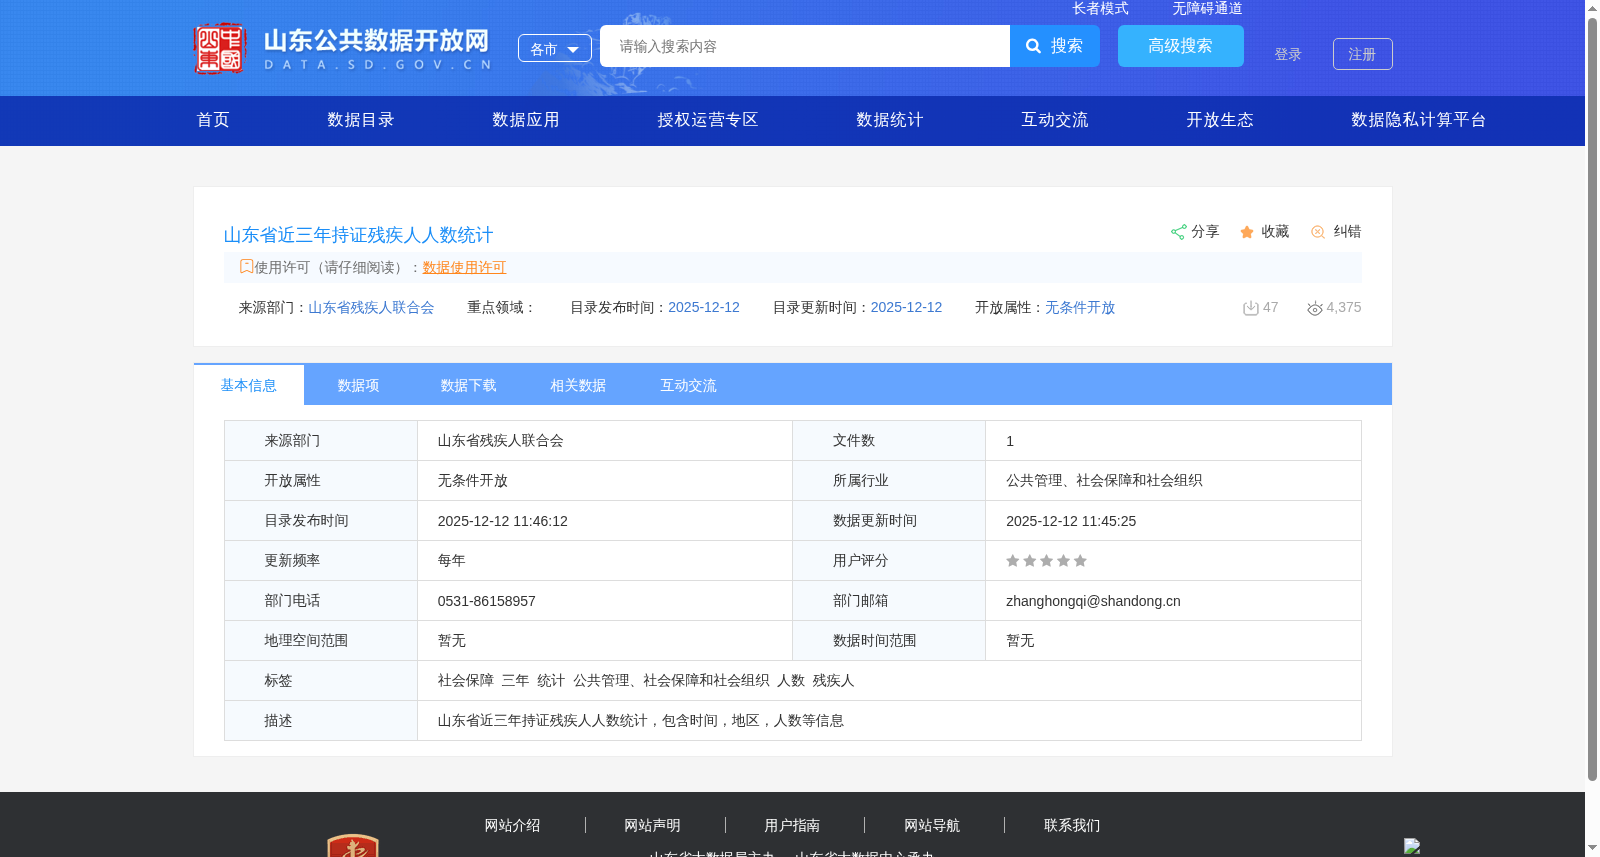Viewport: 1600px width, 857px height.
Task: Click the 公共管理、社会保障和社会组织 industry value
Action: (x=1104, y=480)
